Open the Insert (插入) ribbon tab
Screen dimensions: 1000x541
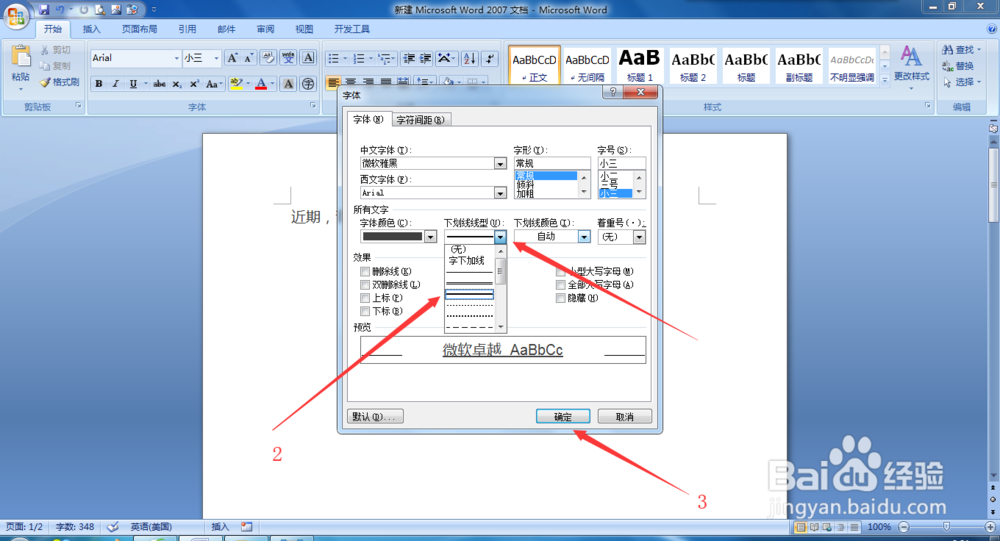click(91, 29)
